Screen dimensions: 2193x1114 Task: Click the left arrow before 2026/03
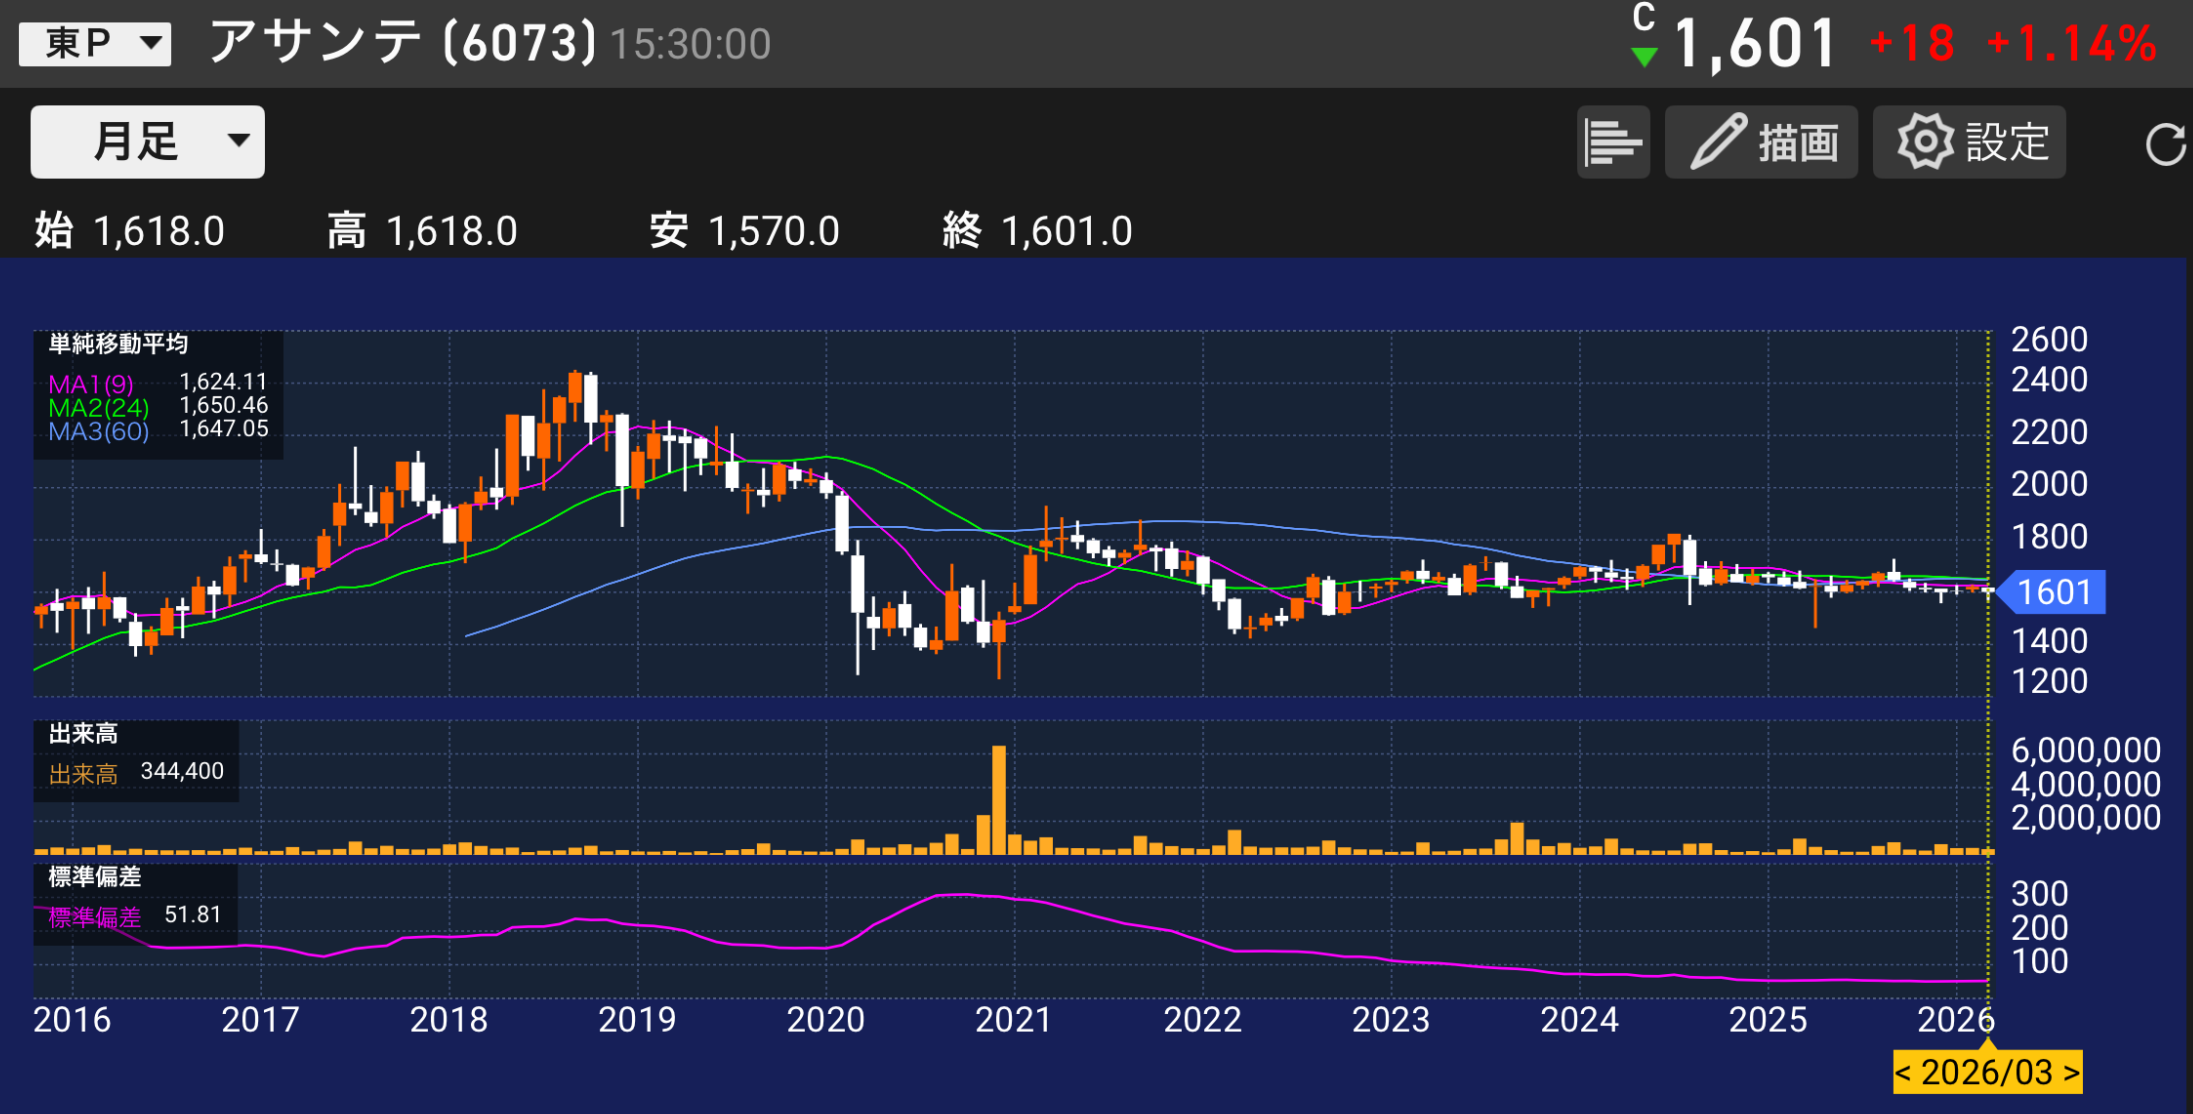click(x=1904, y=1073)
